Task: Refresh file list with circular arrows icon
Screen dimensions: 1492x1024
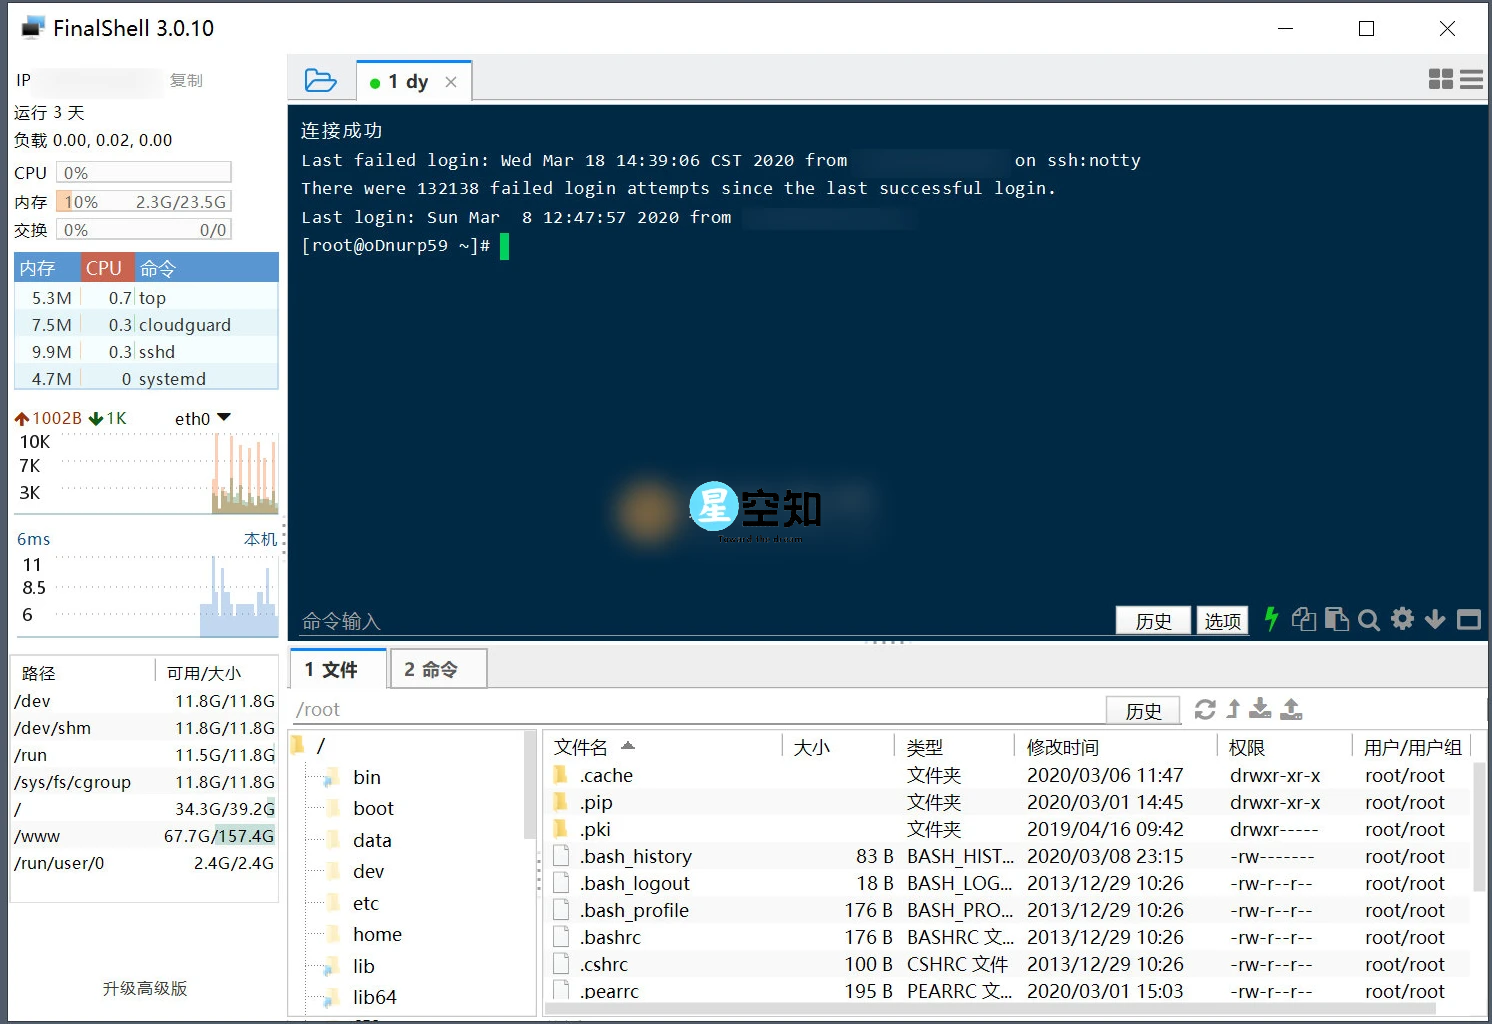Action: [x=1205, y=709]
